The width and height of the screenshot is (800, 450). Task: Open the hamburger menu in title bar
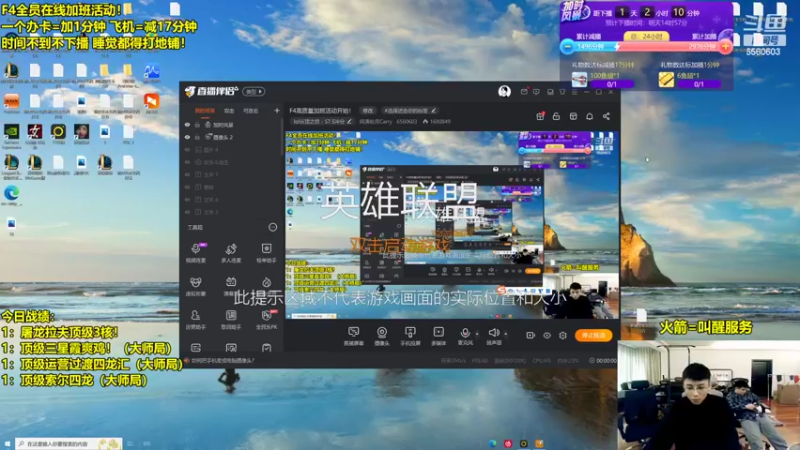click(x=574, y=92)
